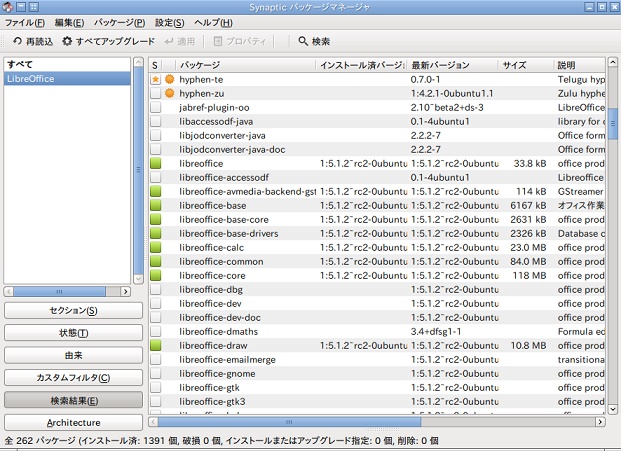Click the orange Ubuntu icon for hyphen-zu

click(x=170, y=93)
